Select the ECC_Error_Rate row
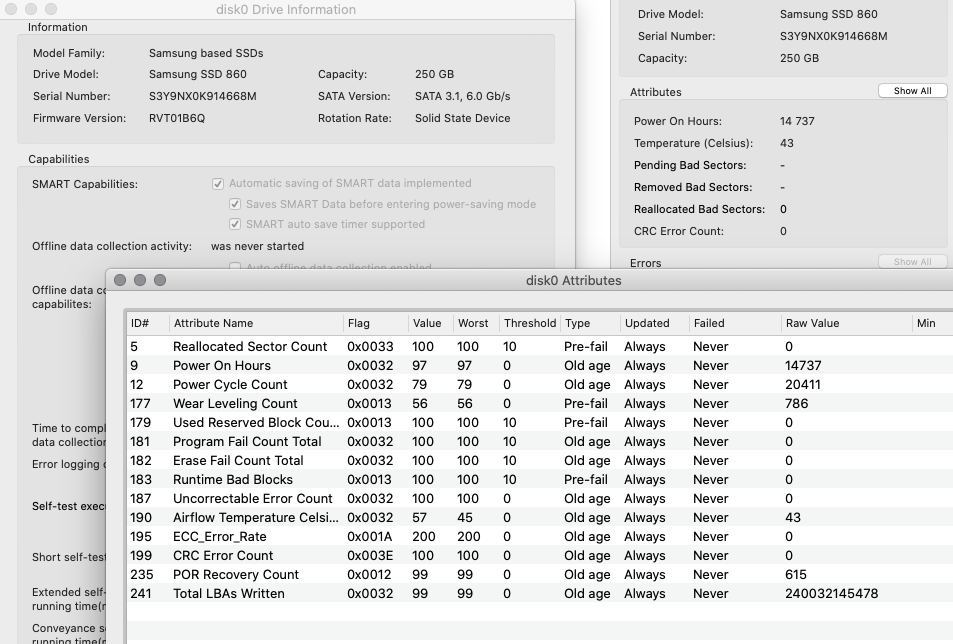Viewport: 953px width, 644px height. [540, 536]
